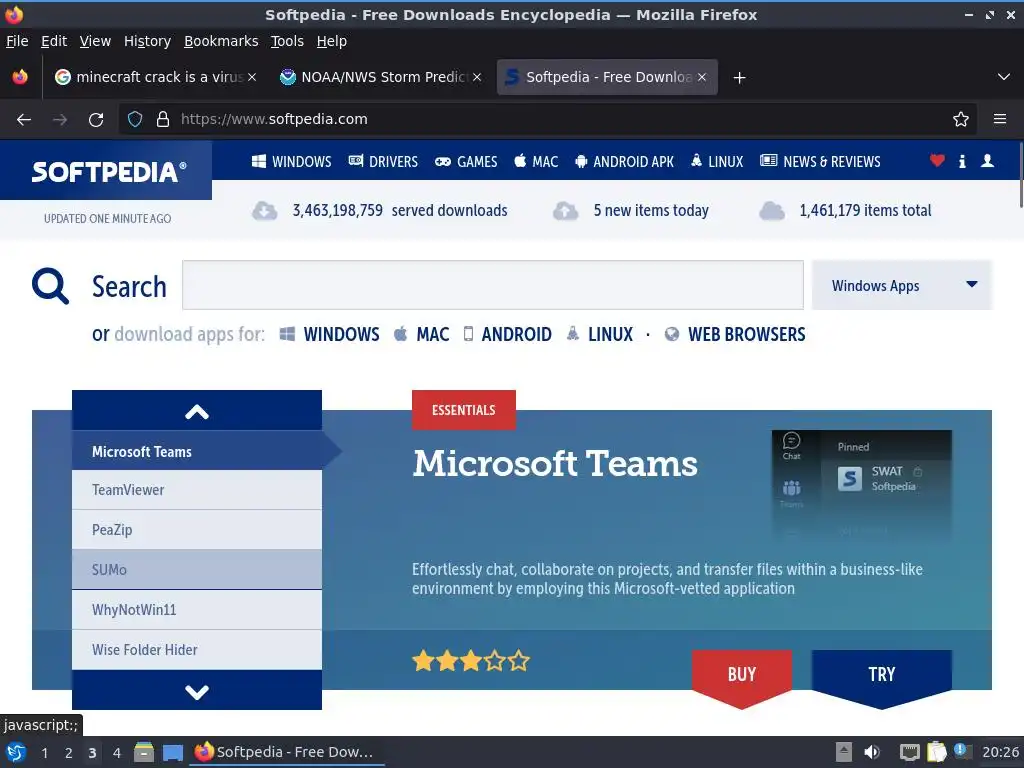The height and width of the screenshot is (768, 1024).
Task: Click the red heart favorites icon
Action: [x=937, y=161]
